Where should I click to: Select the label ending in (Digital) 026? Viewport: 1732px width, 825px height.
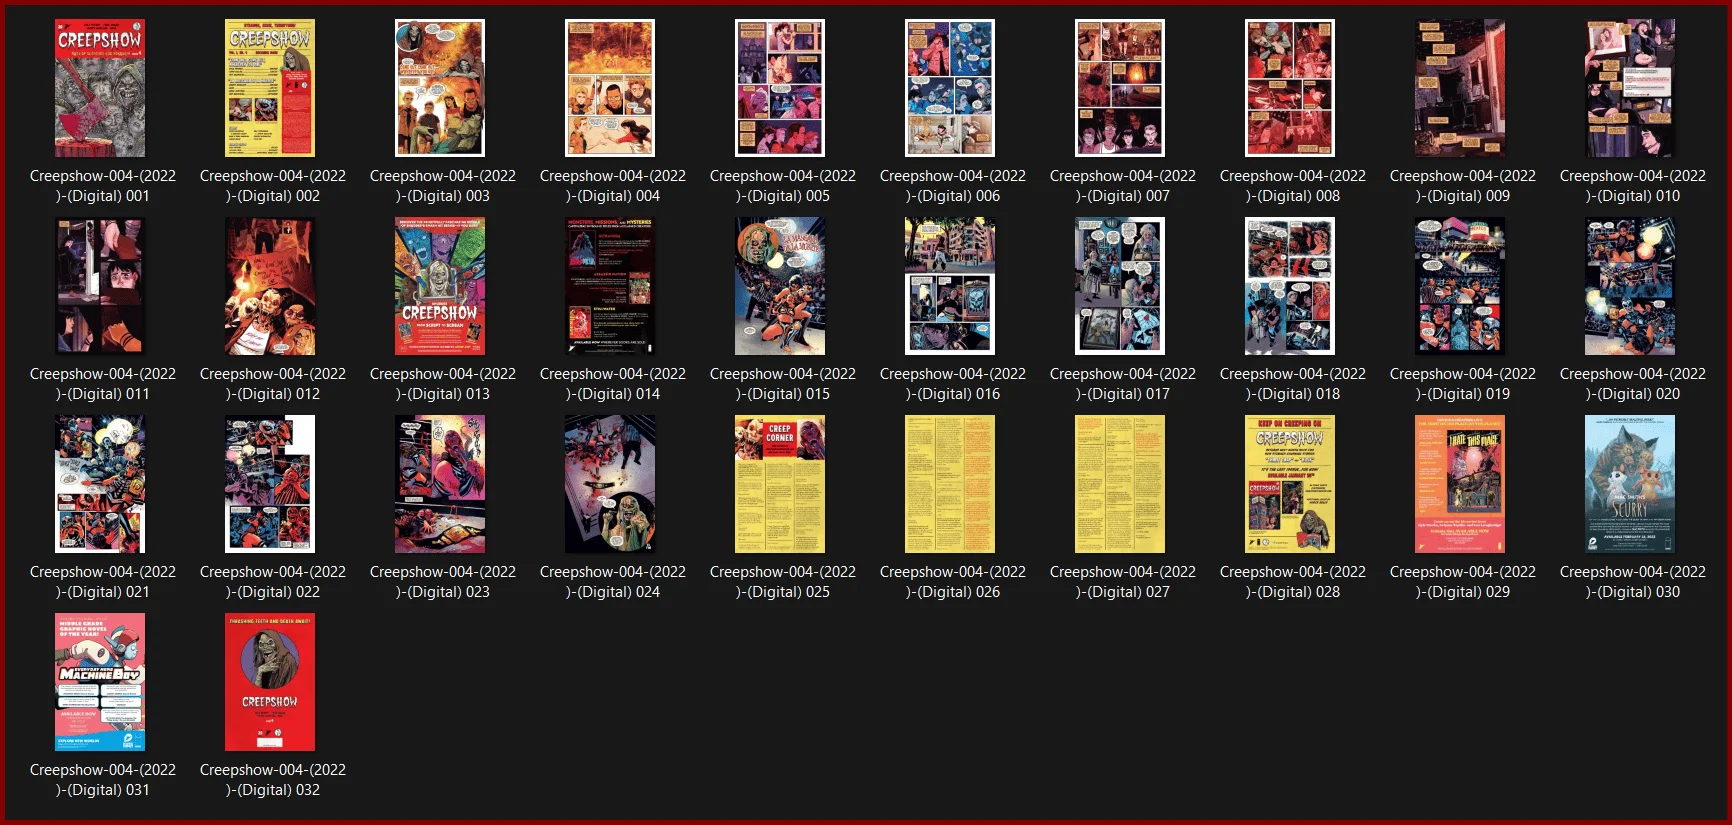(x=953, y=582)
